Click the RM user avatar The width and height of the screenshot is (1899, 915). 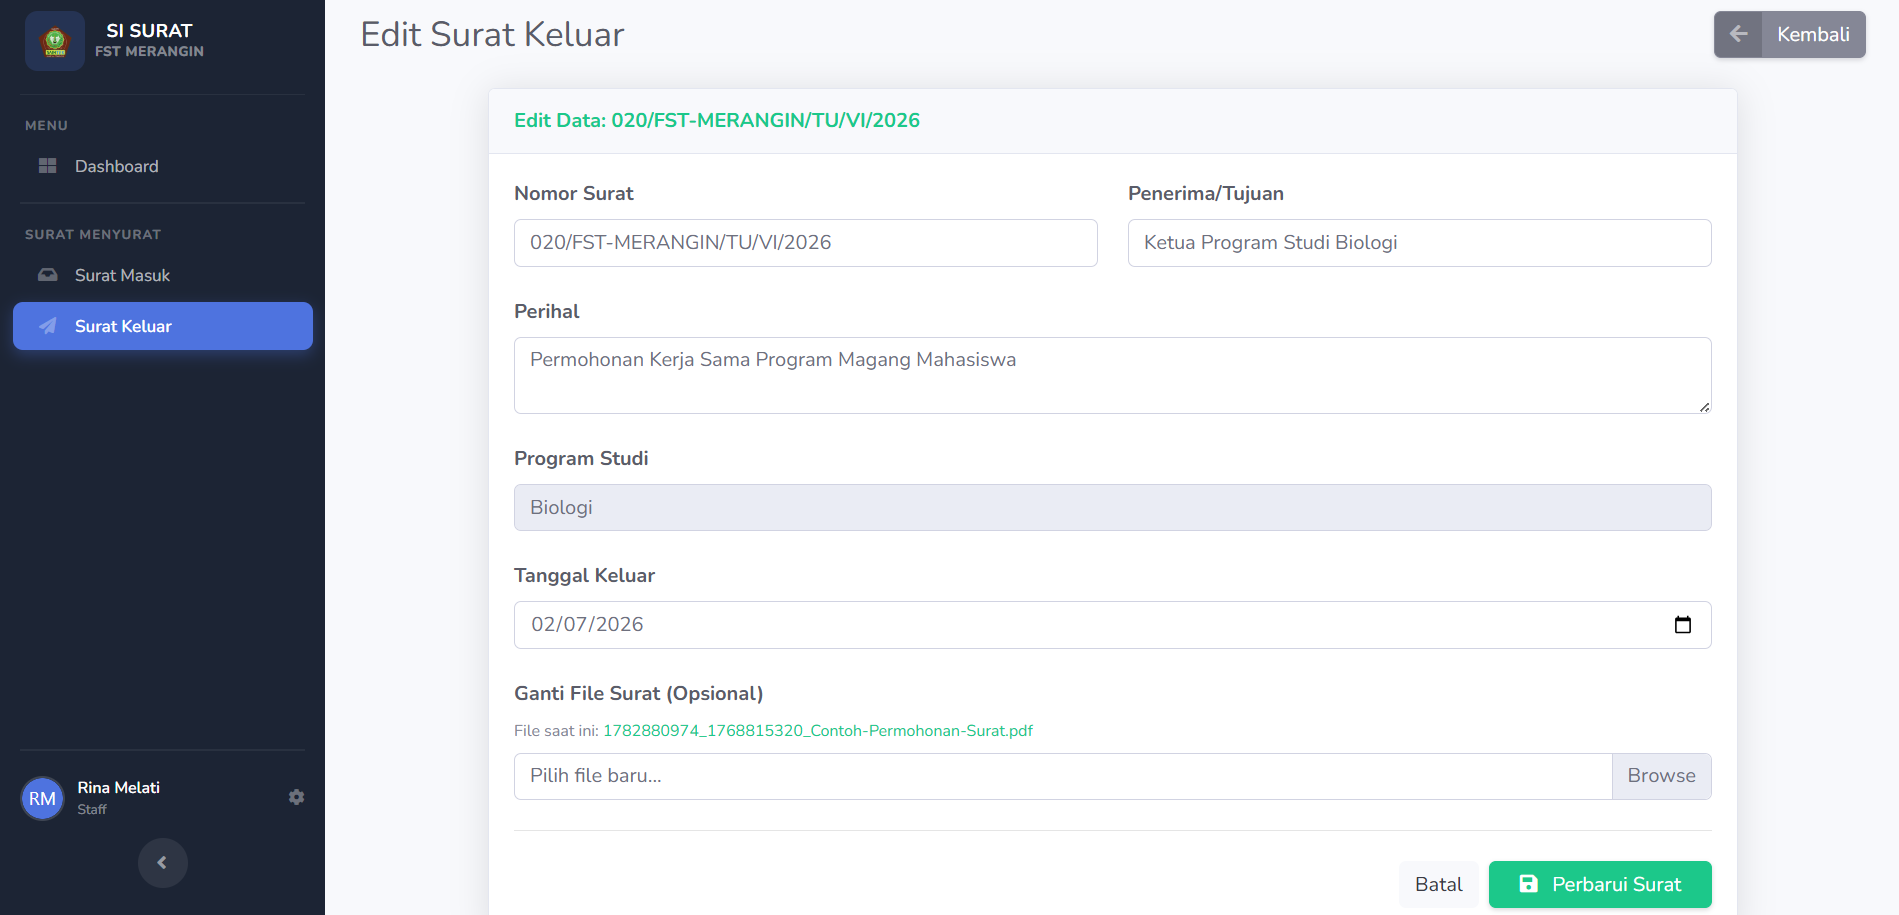click(42, 798)
